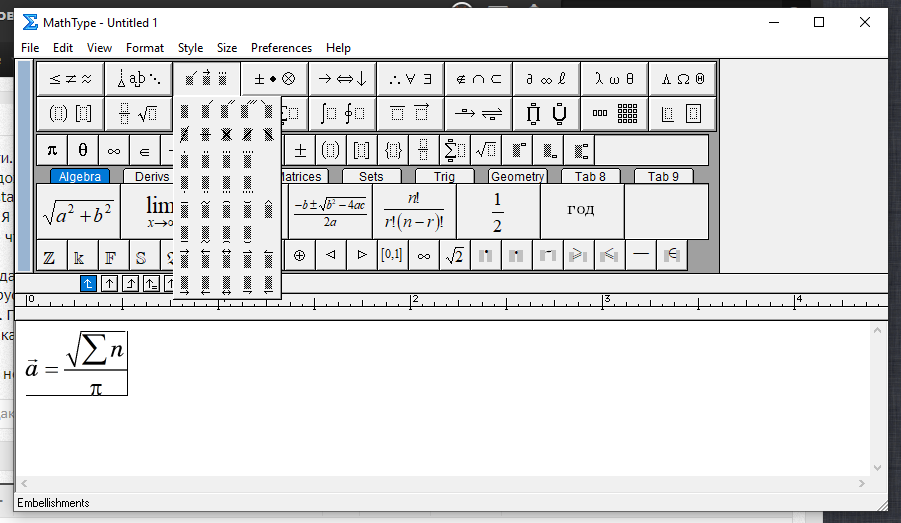The image size is (901, 523).
Task: Open the Style menu
Action: 190,48
